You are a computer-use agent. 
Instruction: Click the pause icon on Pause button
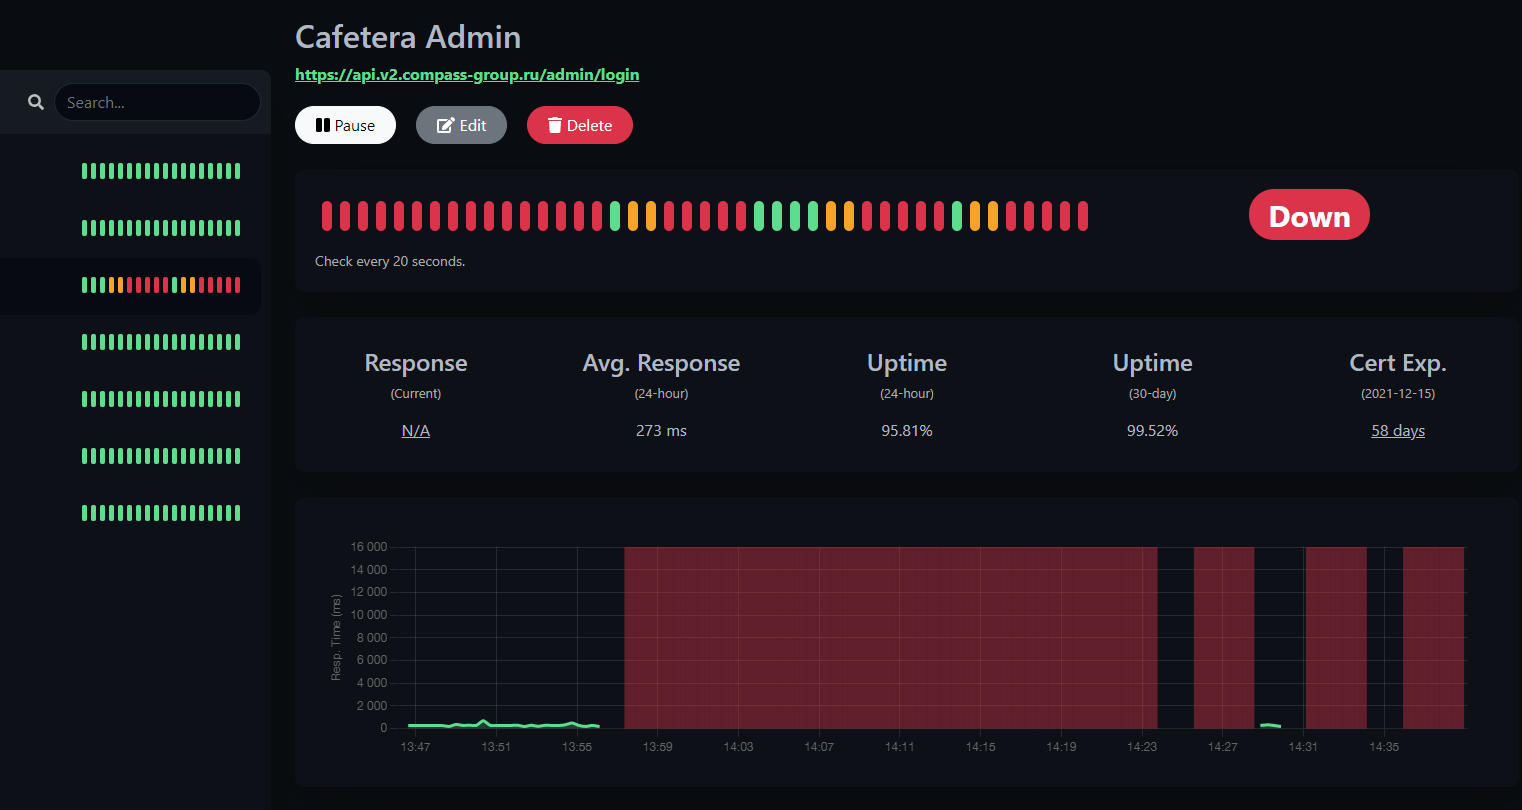coord(322,125)
